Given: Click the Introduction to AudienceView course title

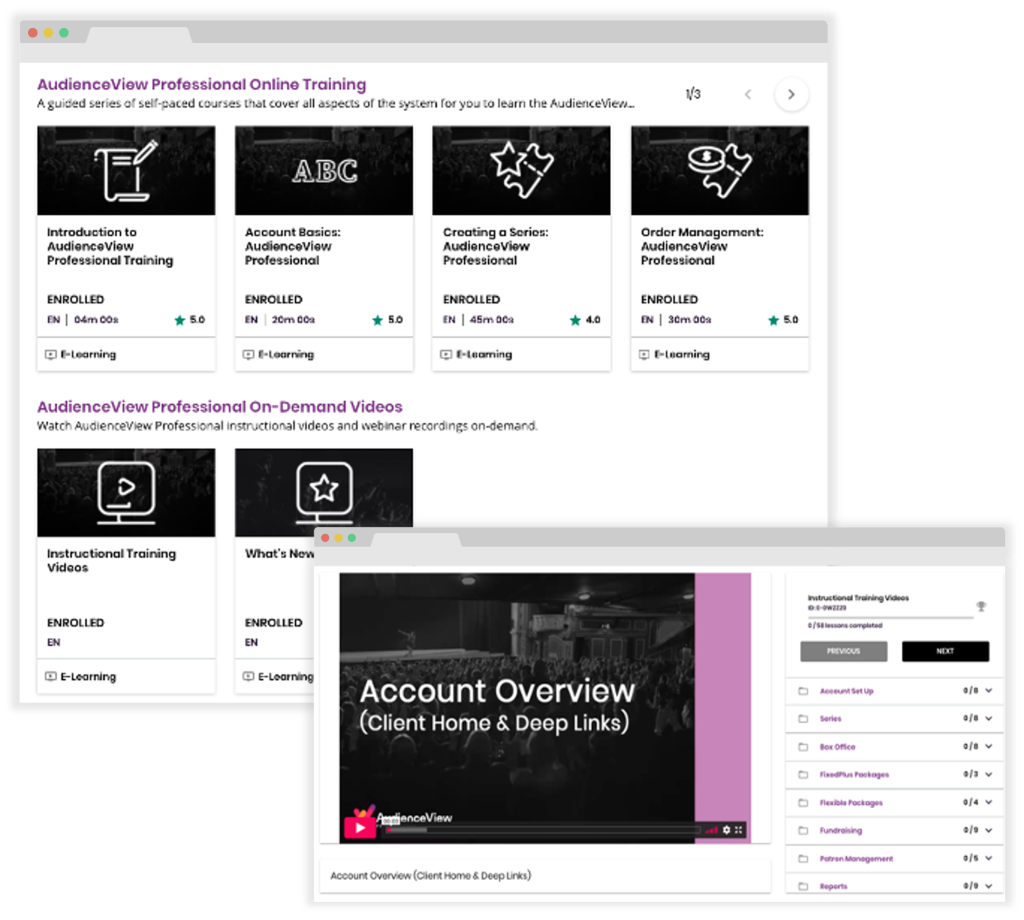Looking at the screenshot, I should click(110, 246).
